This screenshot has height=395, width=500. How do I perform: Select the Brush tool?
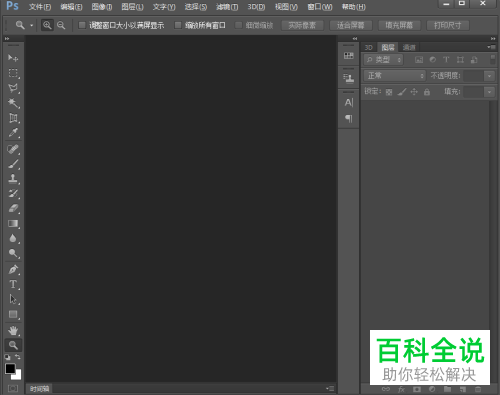point(13,164)
